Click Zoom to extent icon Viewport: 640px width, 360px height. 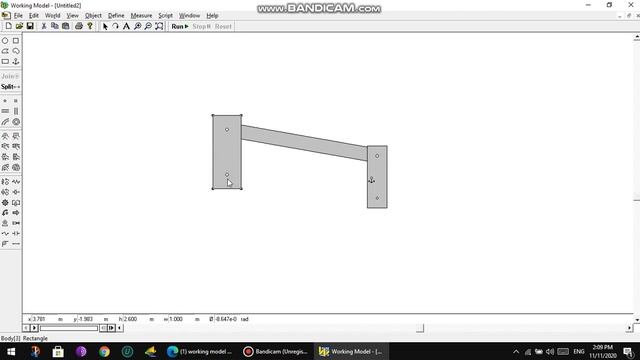click(159, 26)
